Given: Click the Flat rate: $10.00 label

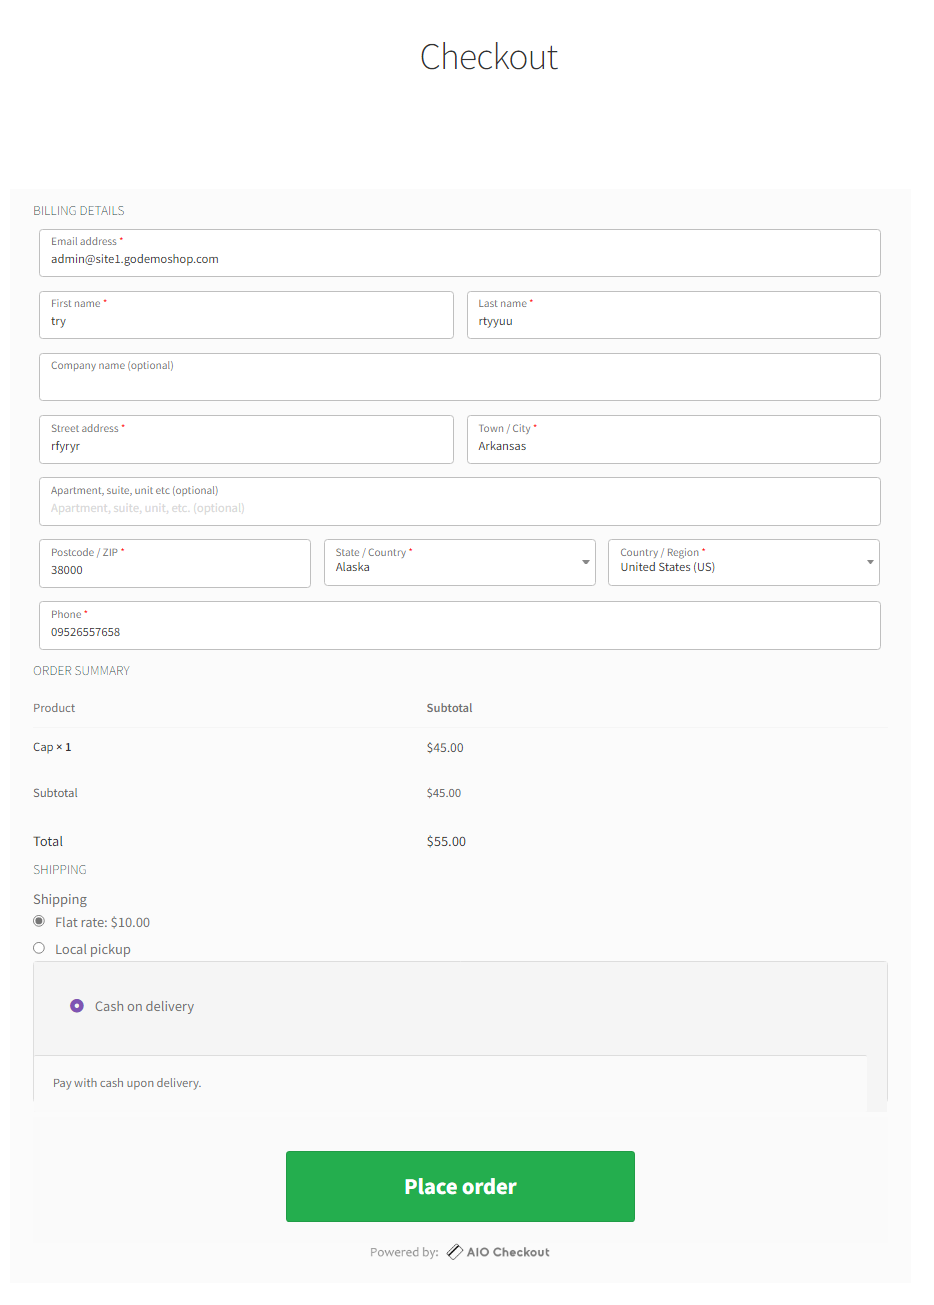Looking at the screenshot, I should pos(103,922).
